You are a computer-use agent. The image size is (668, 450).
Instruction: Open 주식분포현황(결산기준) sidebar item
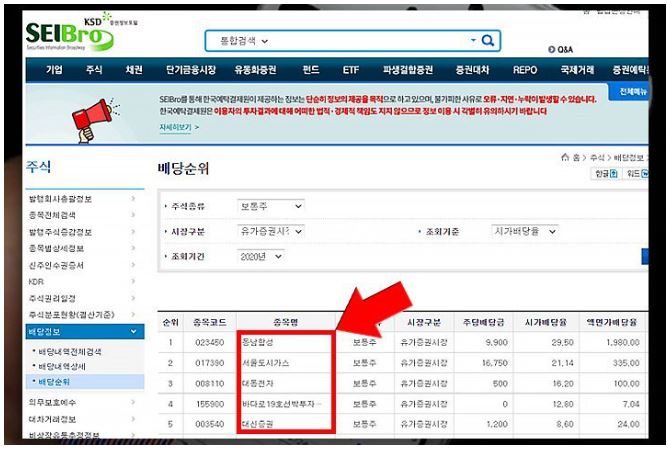71,315
